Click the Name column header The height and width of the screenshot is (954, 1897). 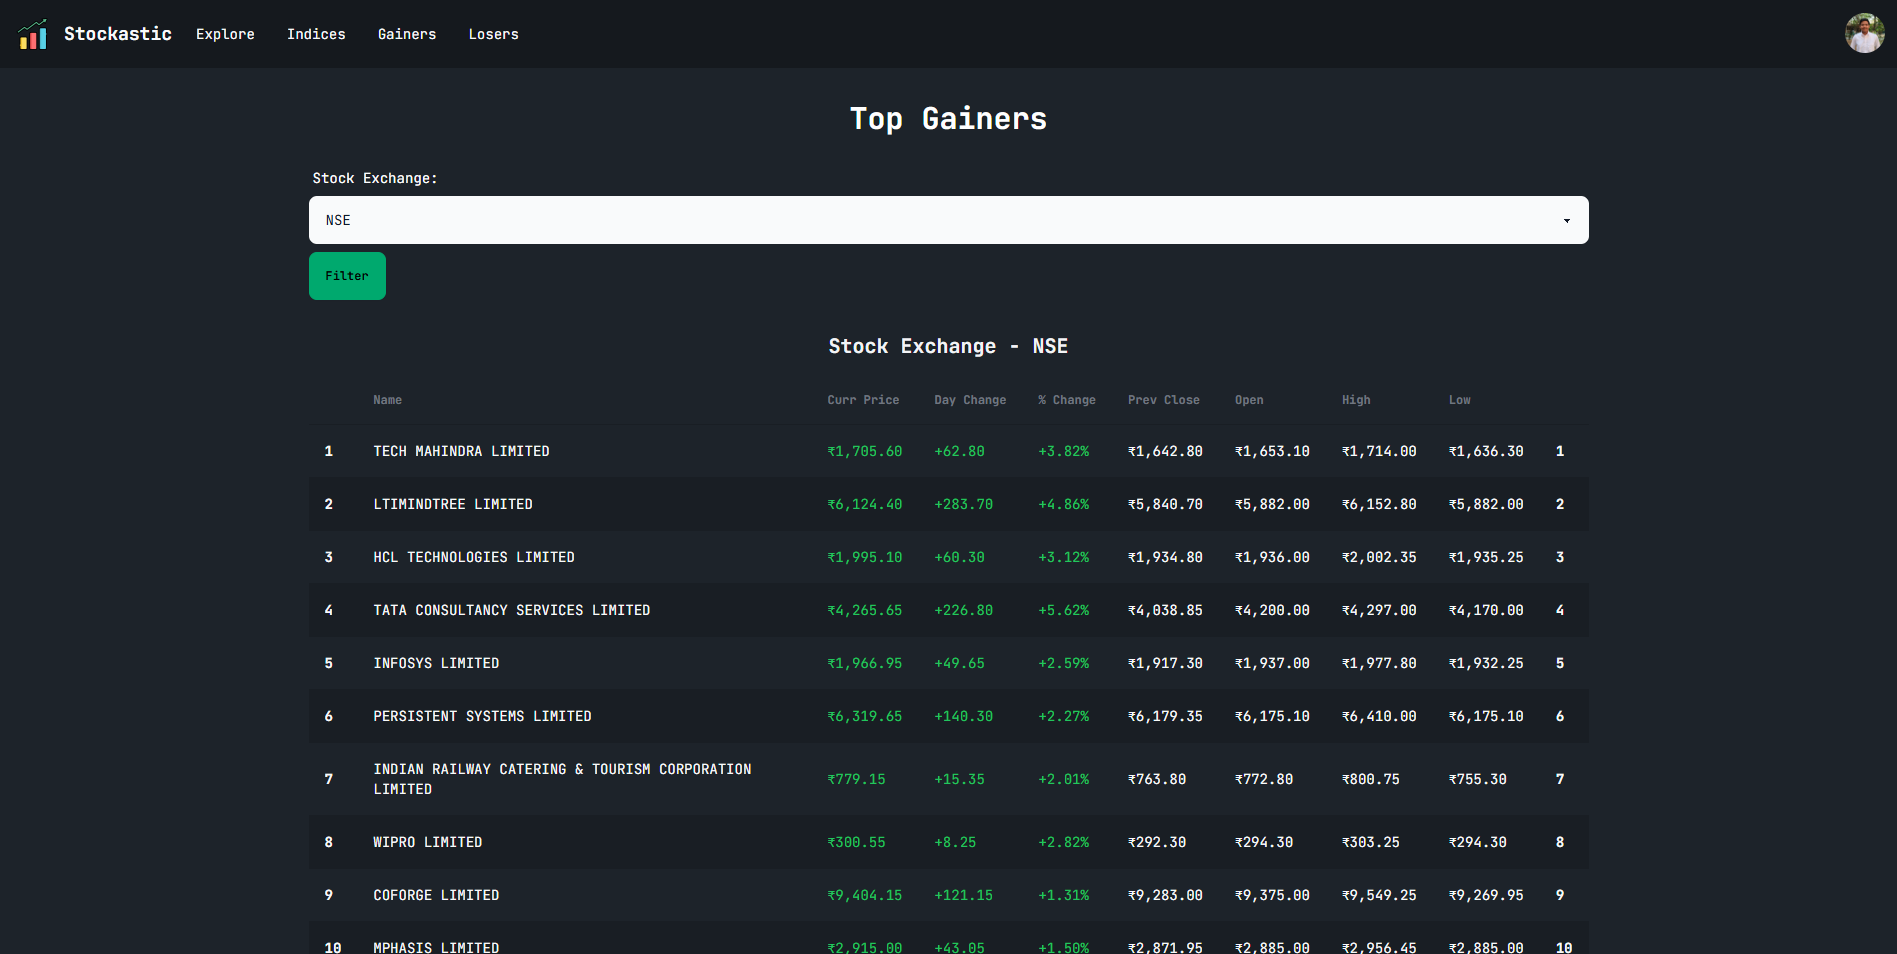tap(388, 400)
